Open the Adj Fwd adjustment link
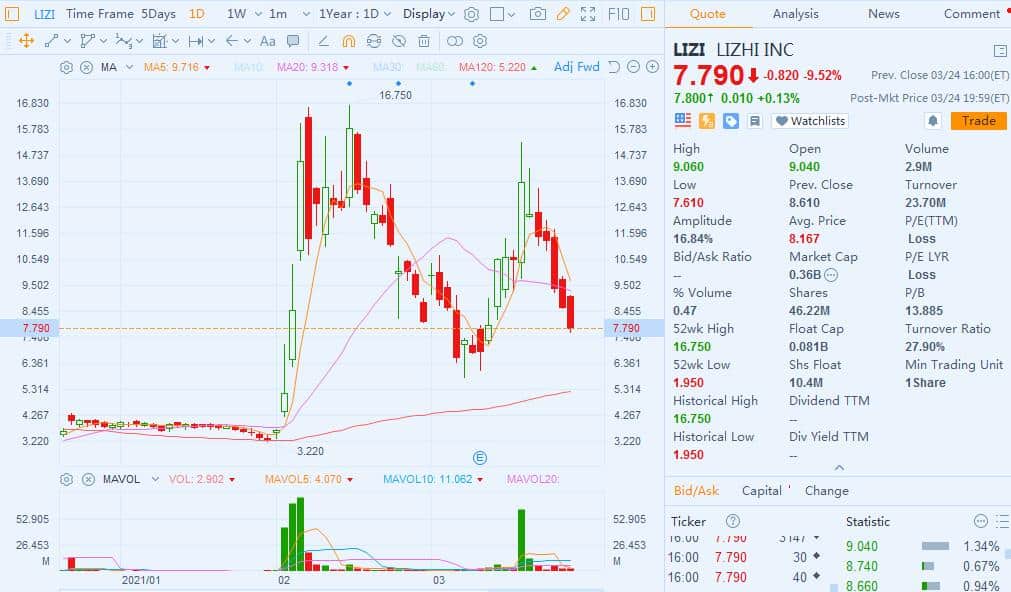 click(575, 67)
